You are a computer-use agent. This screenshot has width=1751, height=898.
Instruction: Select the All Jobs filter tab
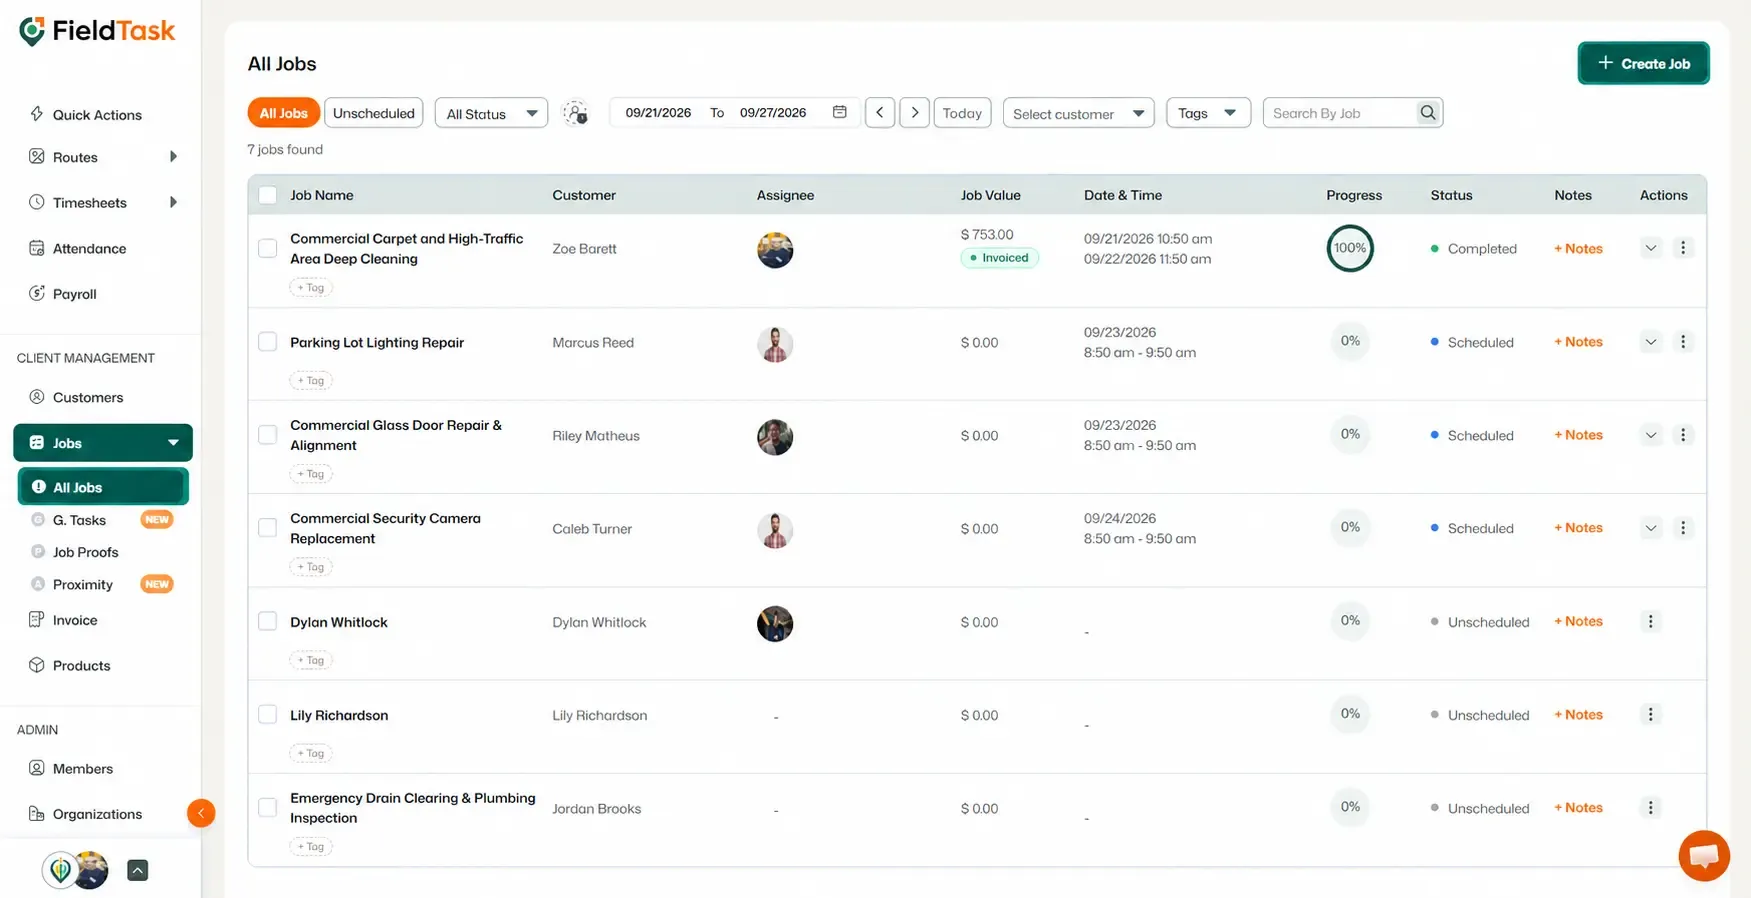click(284, 113)
